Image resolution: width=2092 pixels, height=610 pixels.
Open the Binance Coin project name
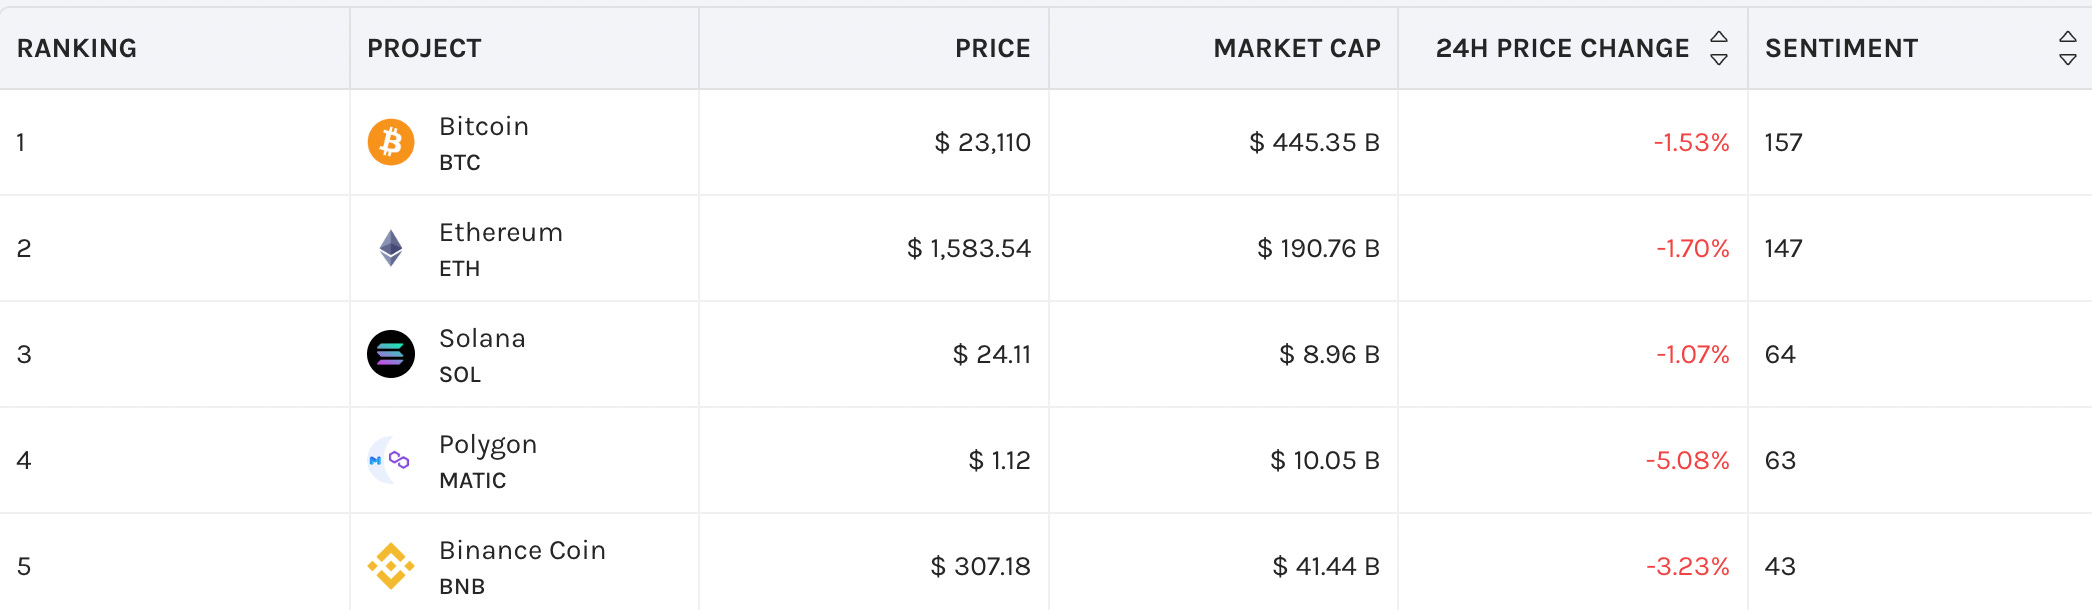[522, 550]
